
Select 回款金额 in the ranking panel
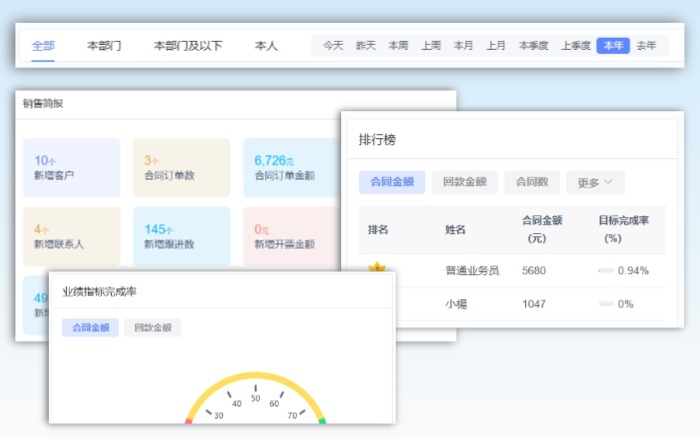pyautogui.click(x=465, y=182)
